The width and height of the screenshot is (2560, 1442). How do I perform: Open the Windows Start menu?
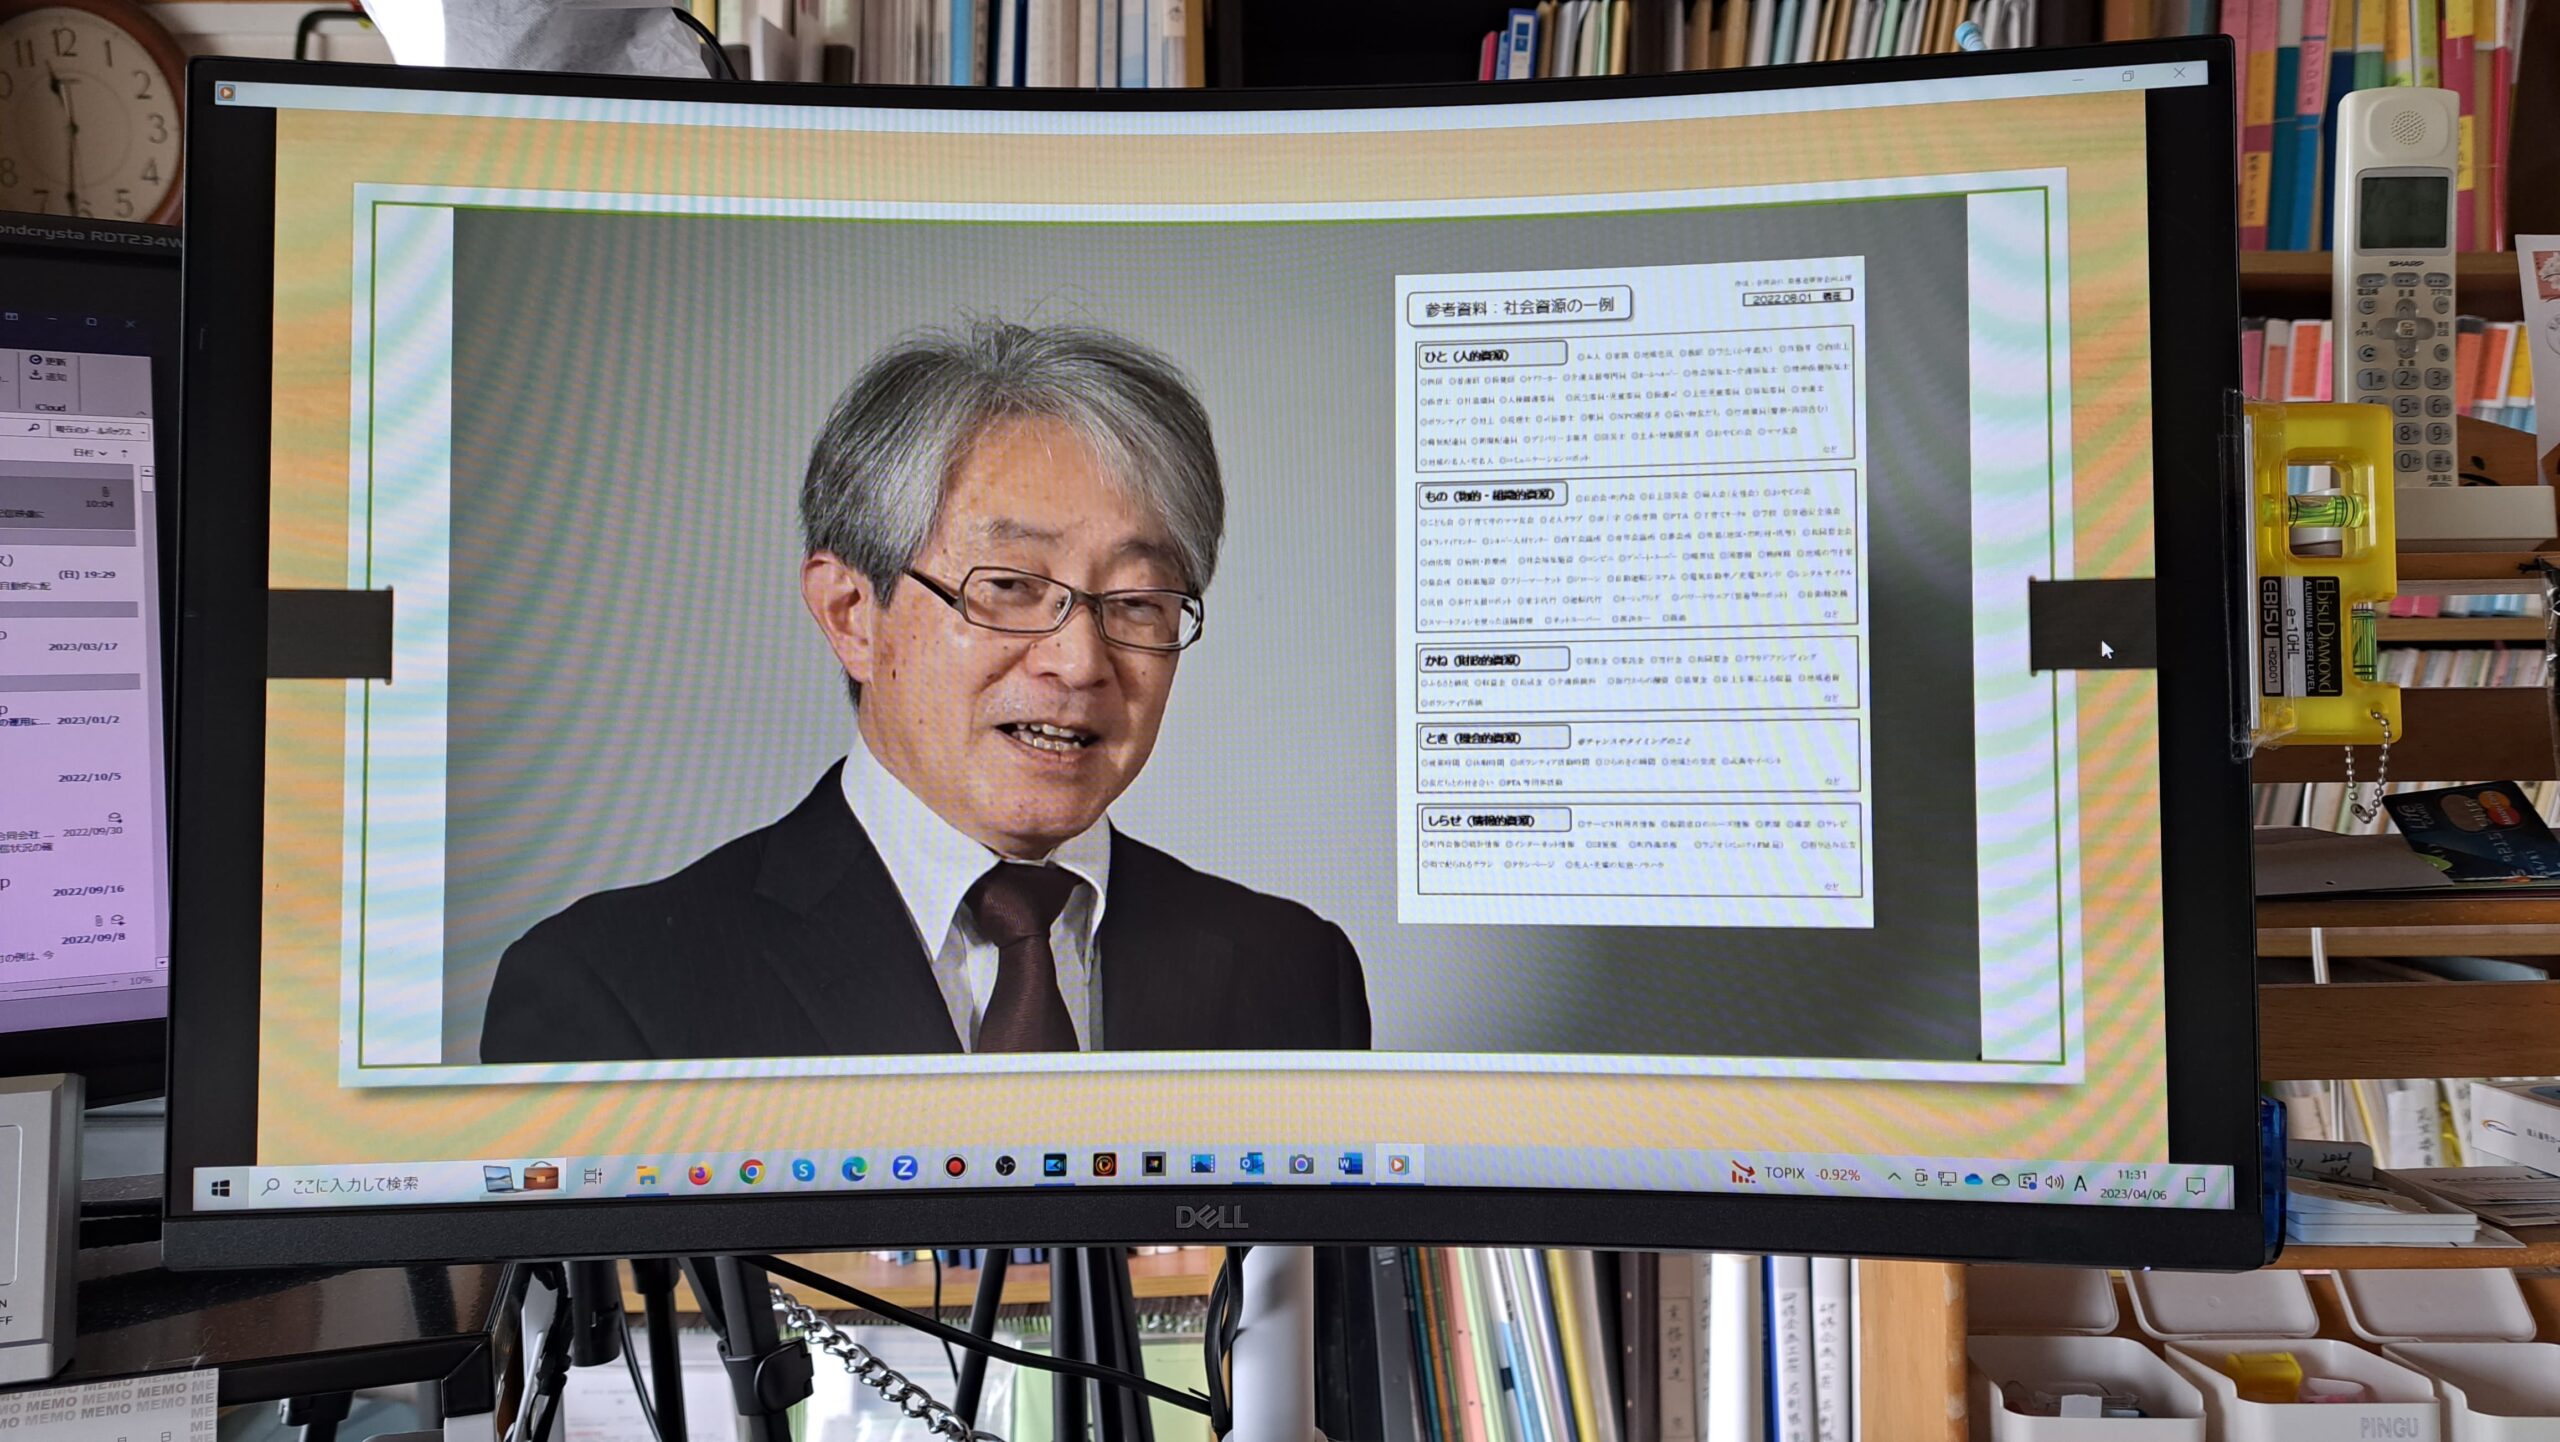(x=221, y=1188)
